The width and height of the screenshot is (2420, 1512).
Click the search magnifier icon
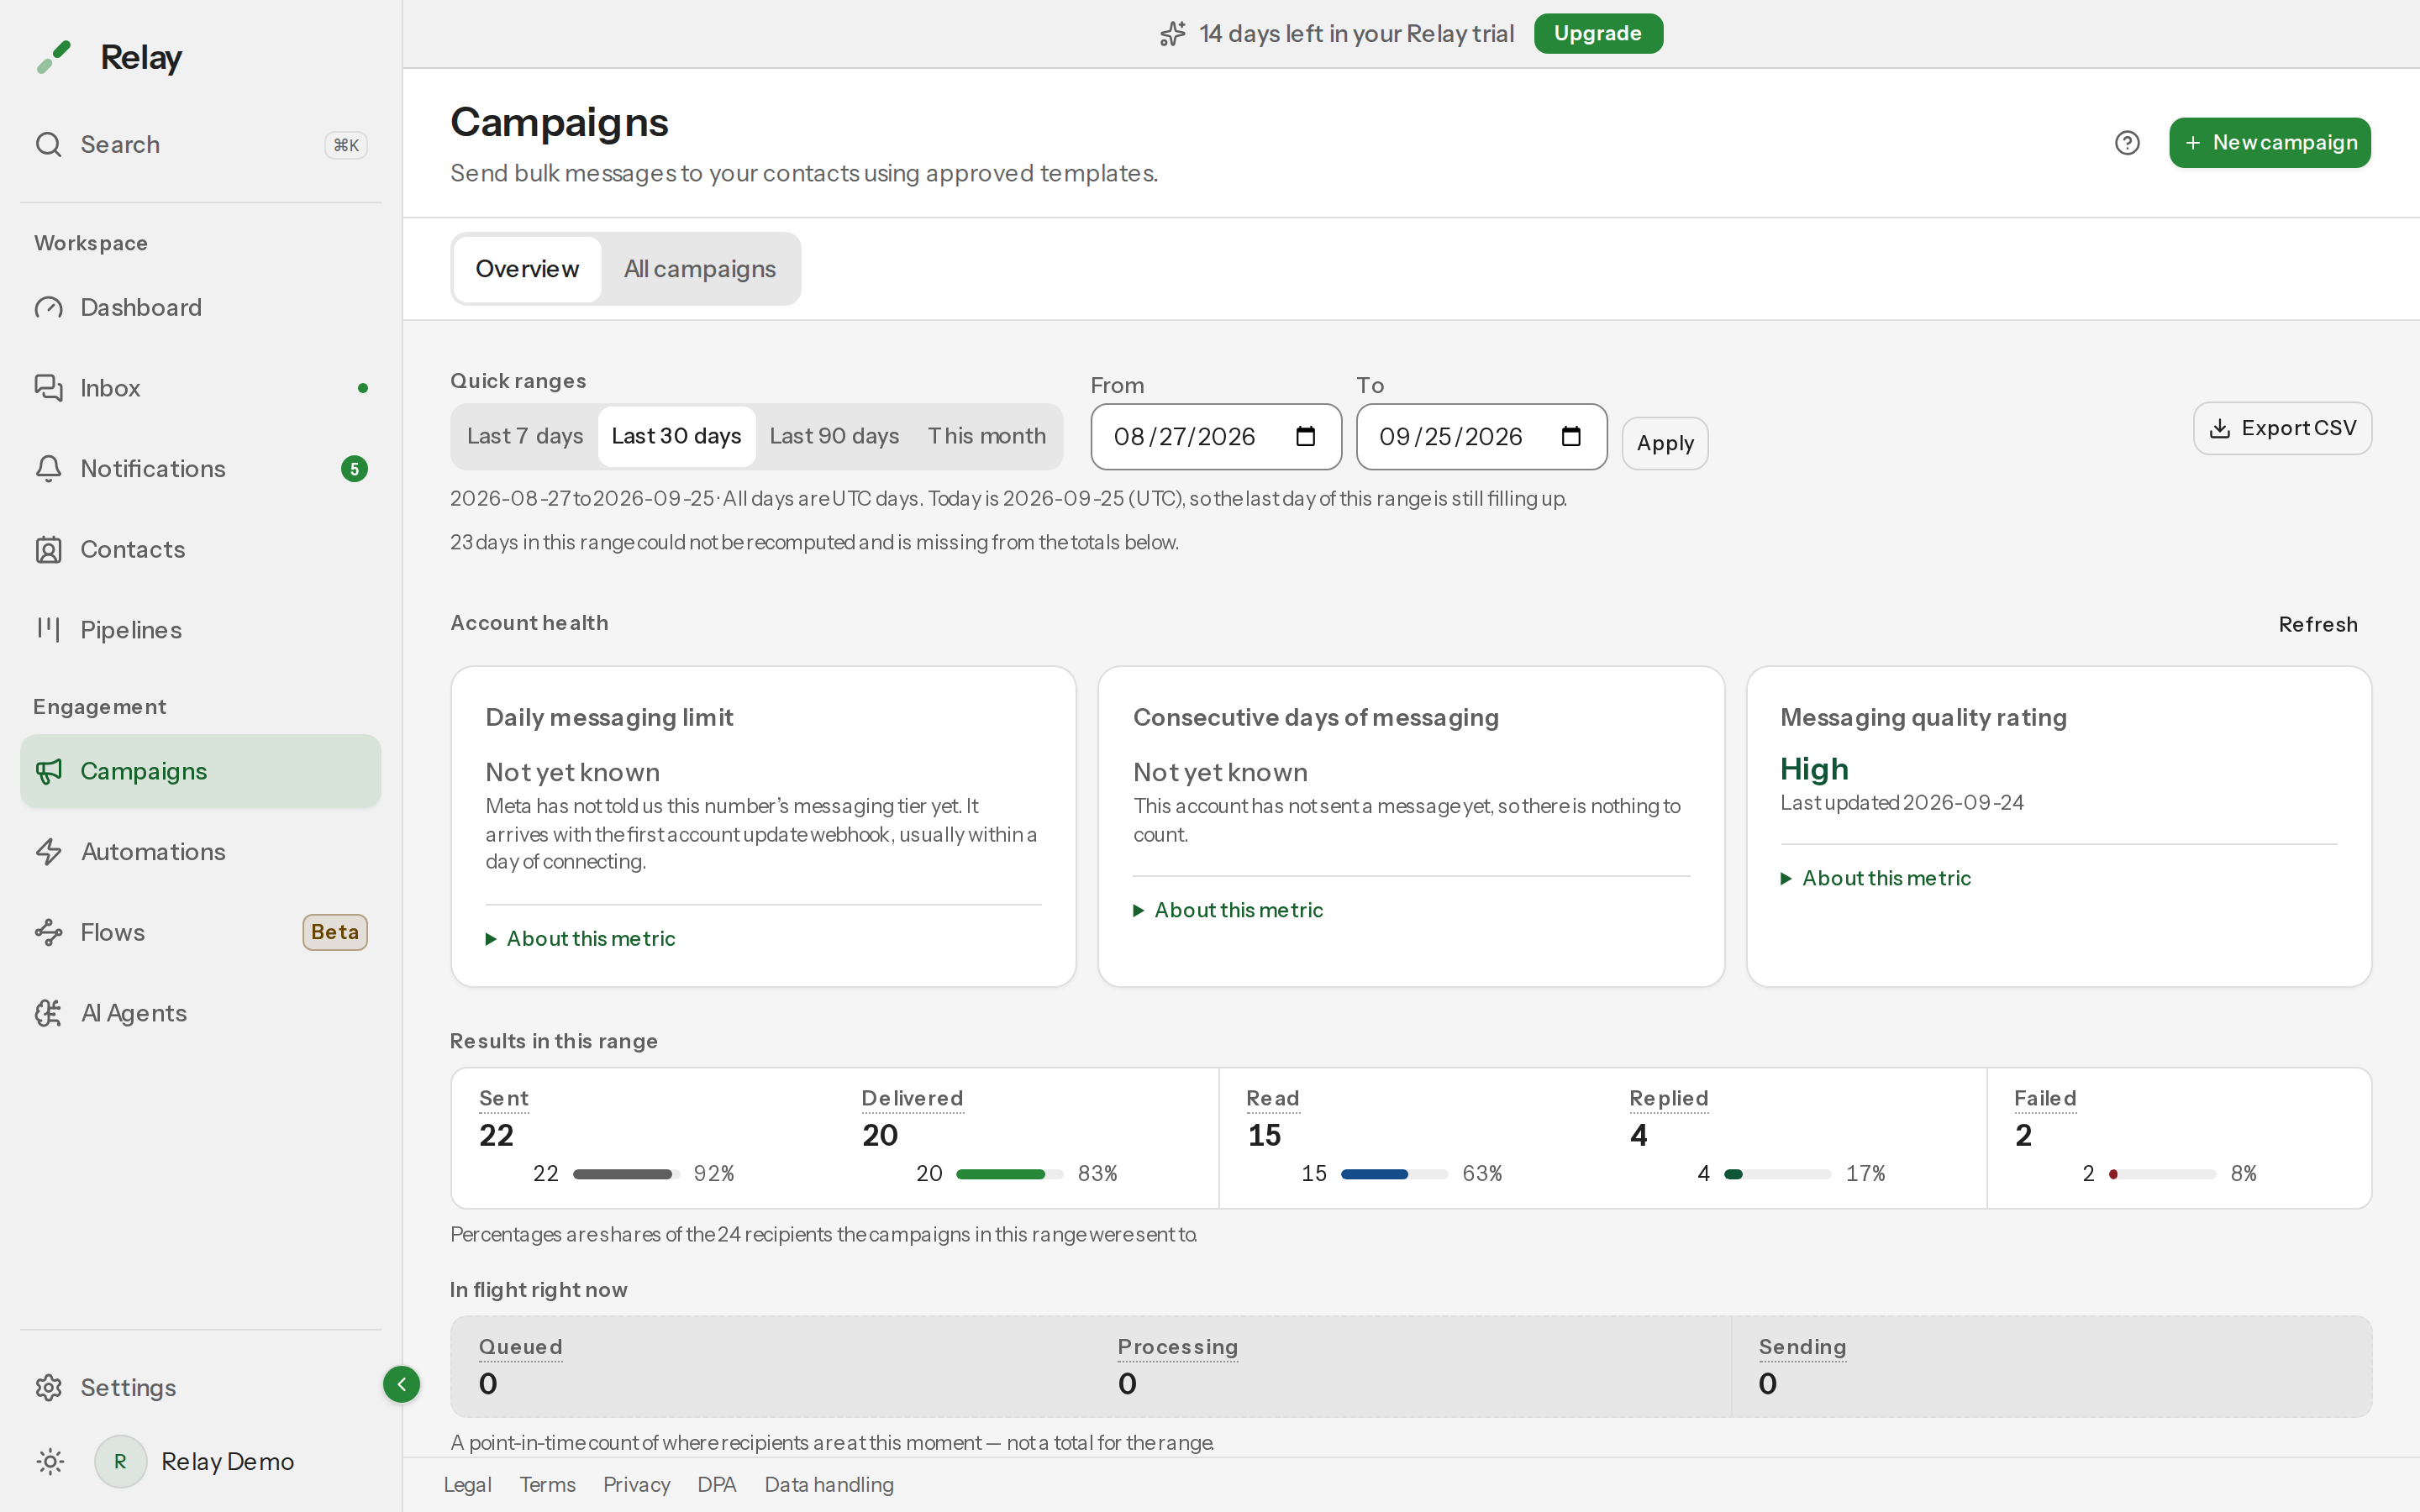(x=49, y=144)
